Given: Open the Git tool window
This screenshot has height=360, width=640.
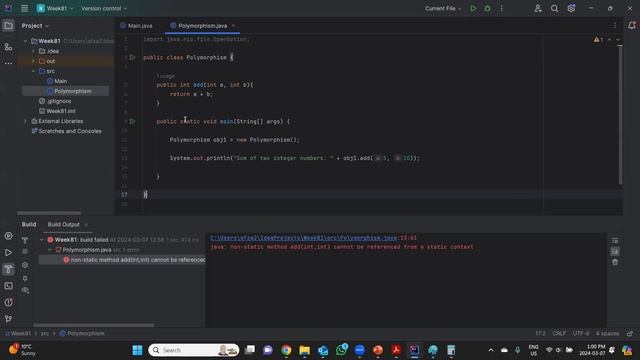Looking at the screenshot, I should (8, 319).
